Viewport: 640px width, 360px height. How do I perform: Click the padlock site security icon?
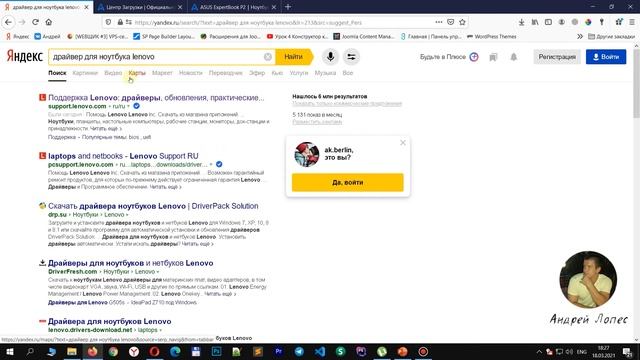(x=120, y=22)
